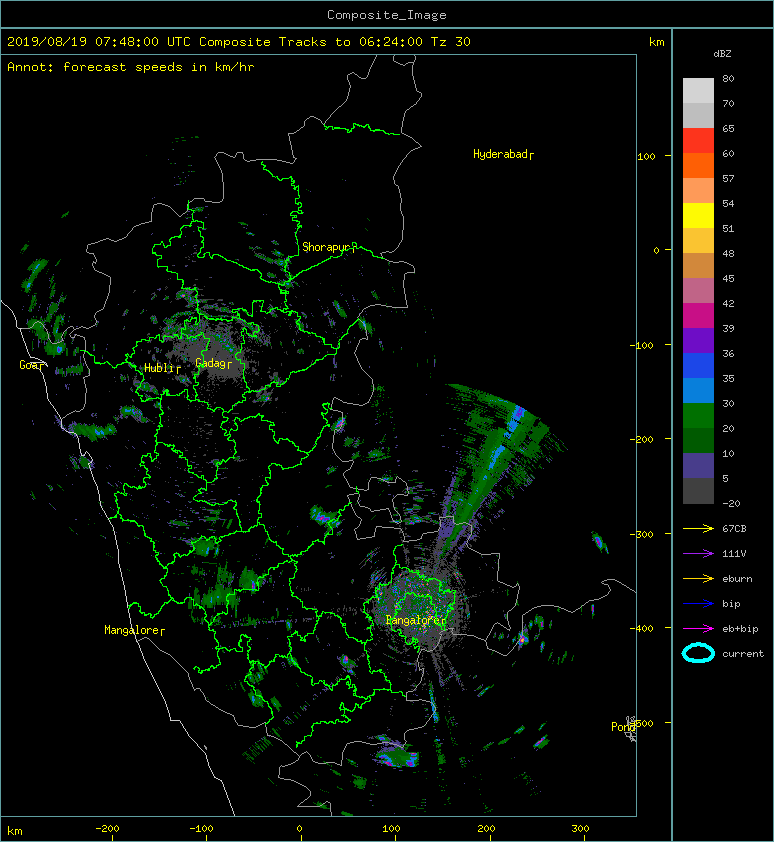The width and height of the screenshot is (774, 842).
Task: Click the -100 tick on the horizontal axis
Action: tap(201, 829)
